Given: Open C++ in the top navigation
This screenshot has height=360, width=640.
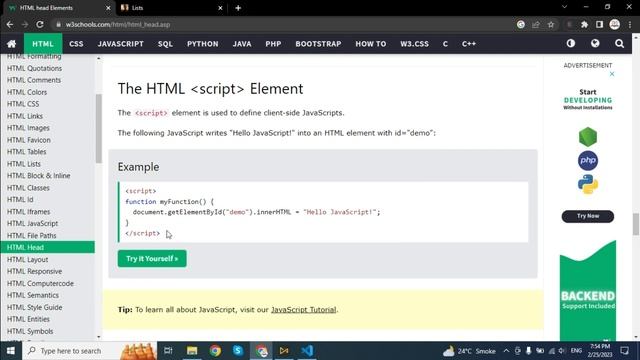Looking at the screenshot, I should tap(469, 44).
